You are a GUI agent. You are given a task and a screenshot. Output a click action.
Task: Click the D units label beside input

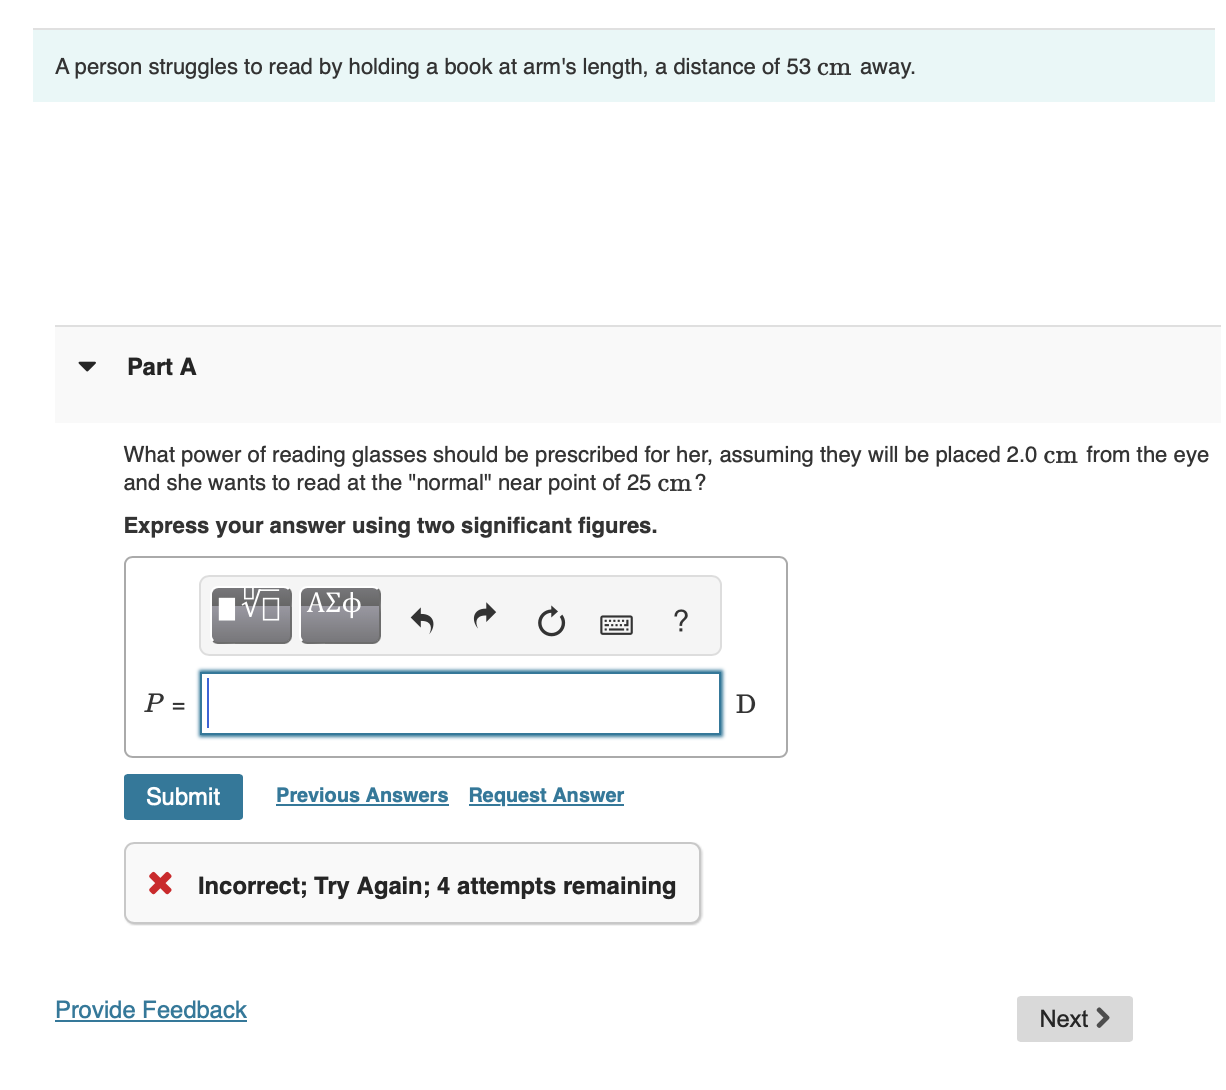click(746, 704)
